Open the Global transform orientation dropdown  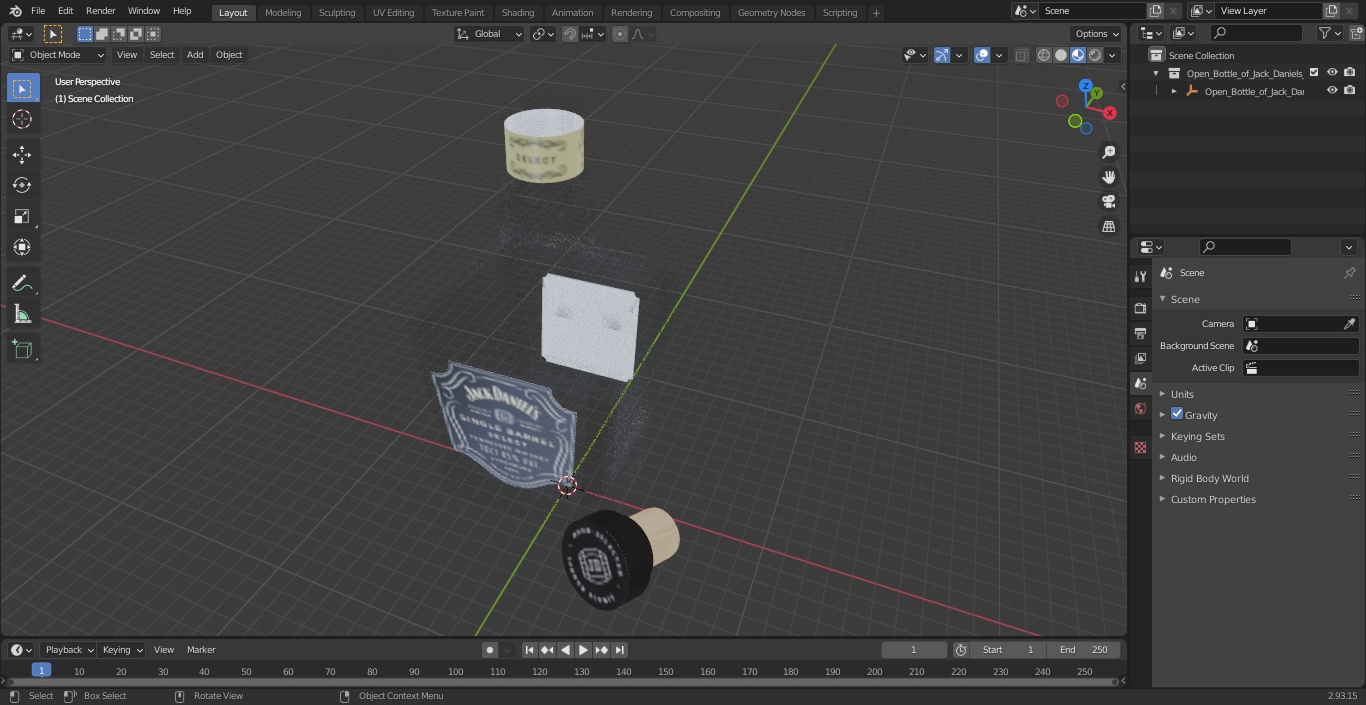coord(490,34)
